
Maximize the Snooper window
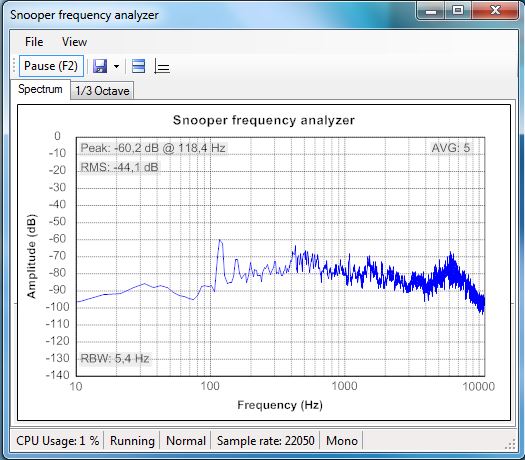coord(458,11)
